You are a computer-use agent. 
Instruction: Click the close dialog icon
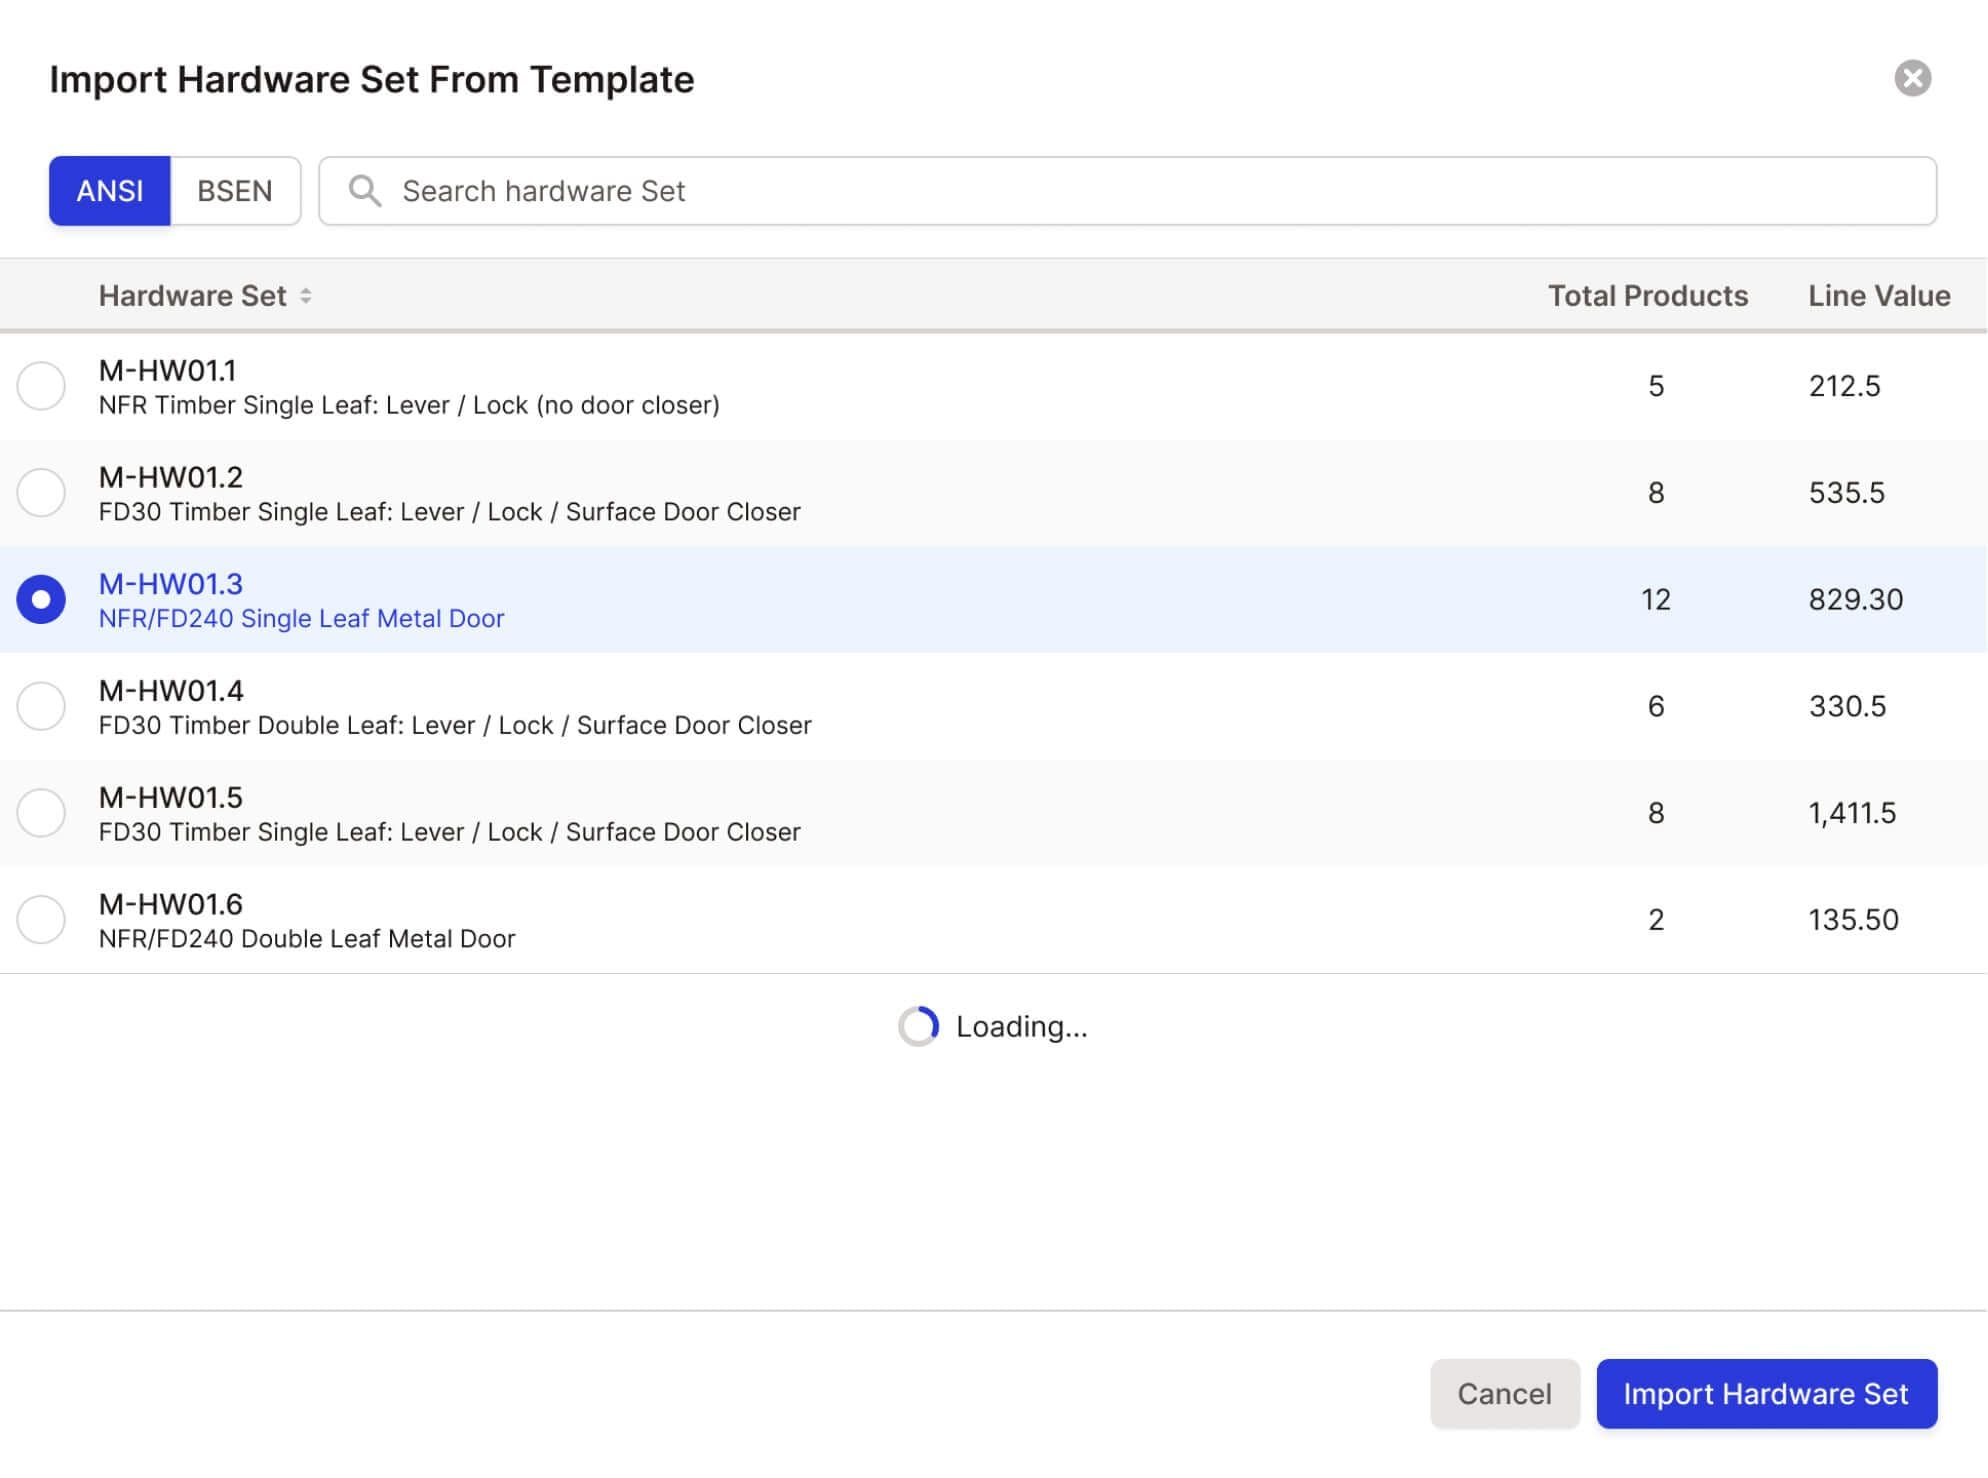pos(1912,76)
